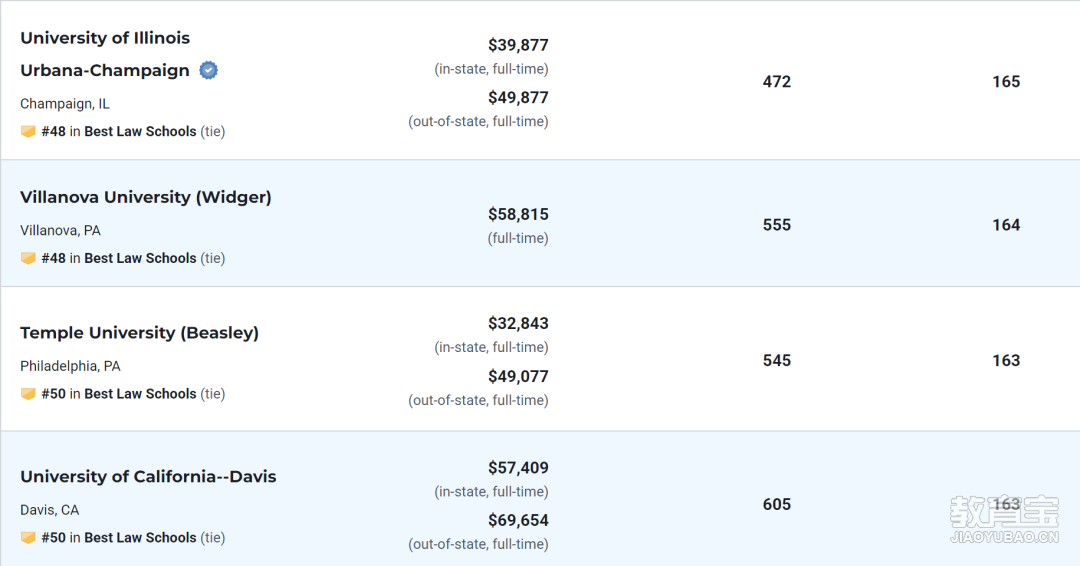Click Villanova's $58,815 full-time tuition
The width and height of the screenshot is (1080, 566).
coord(518,214)
